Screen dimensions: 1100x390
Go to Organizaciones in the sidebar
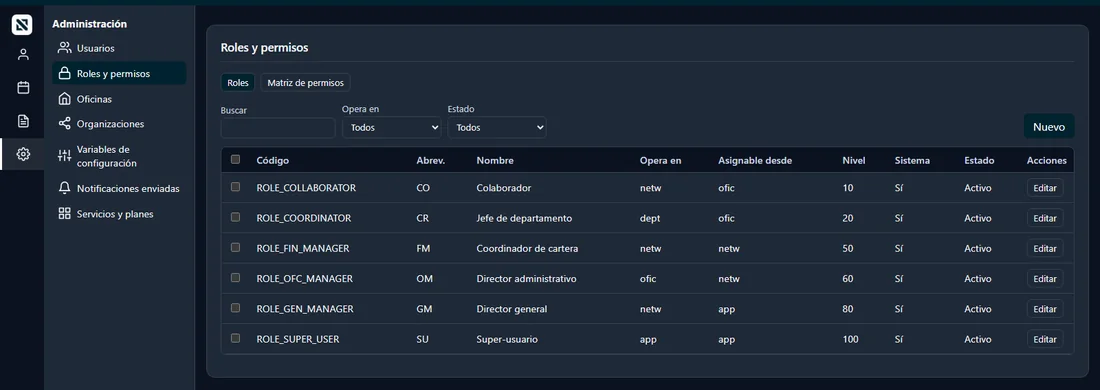point(119,123)
